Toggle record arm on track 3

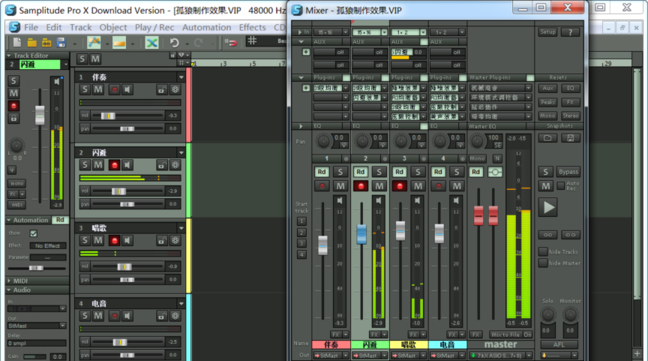coord(114,240)
